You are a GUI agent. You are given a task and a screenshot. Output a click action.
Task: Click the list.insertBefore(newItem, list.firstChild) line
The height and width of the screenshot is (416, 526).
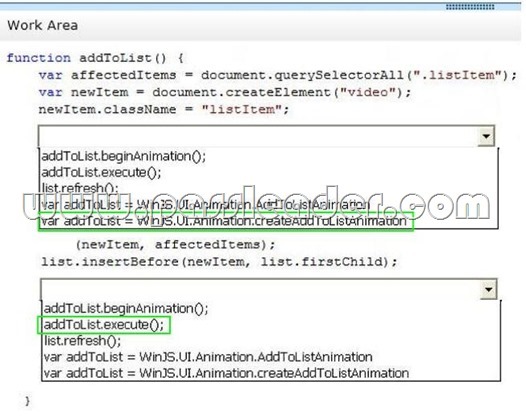point(219,262)
